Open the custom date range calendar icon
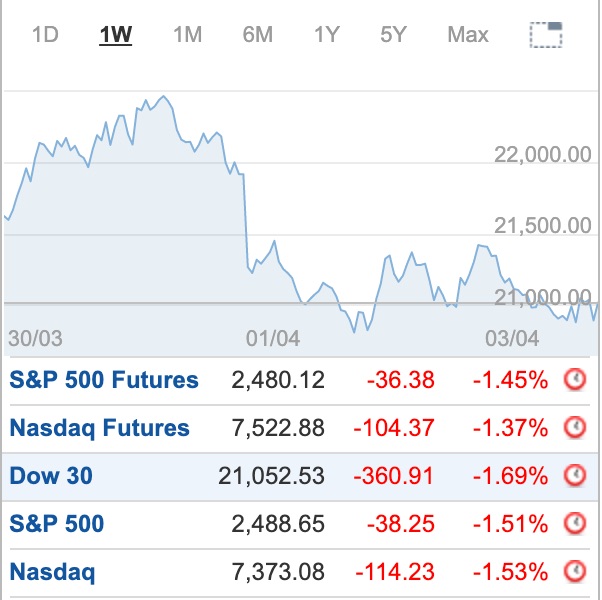This screenshot has height=600, width=602. 546,35
